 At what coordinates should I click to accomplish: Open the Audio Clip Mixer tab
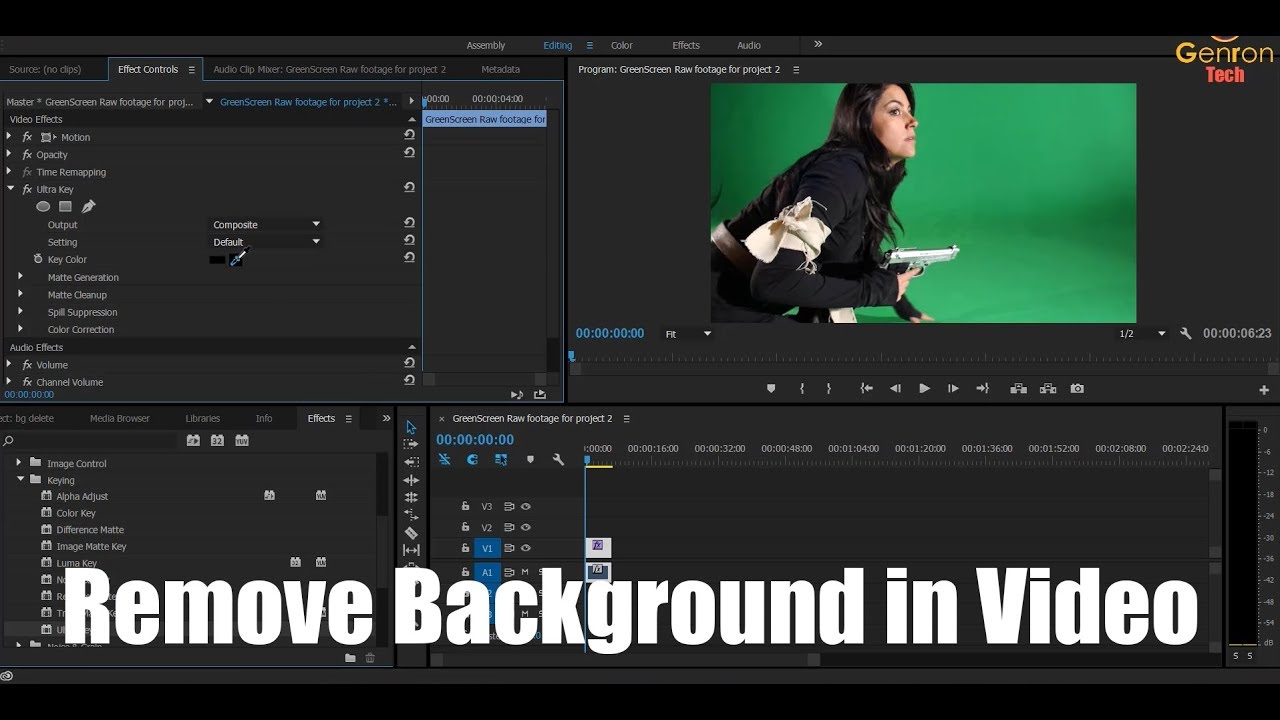[x=330, y=69]
